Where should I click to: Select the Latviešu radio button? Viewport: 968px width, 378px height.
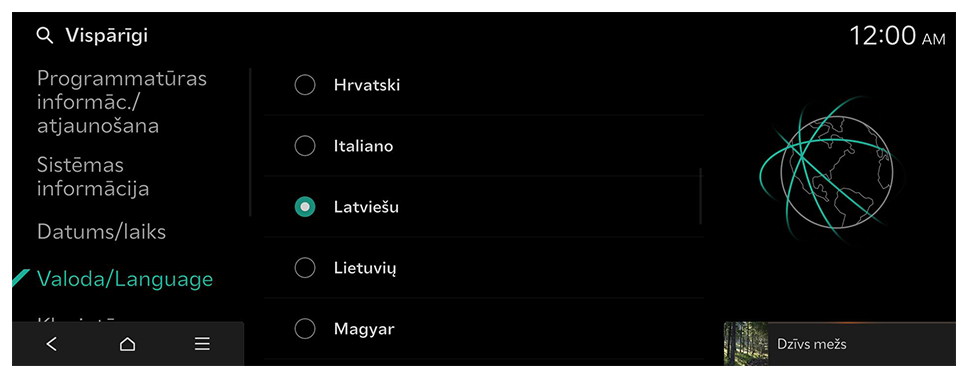pyautogui.click(x=305, y=207)
